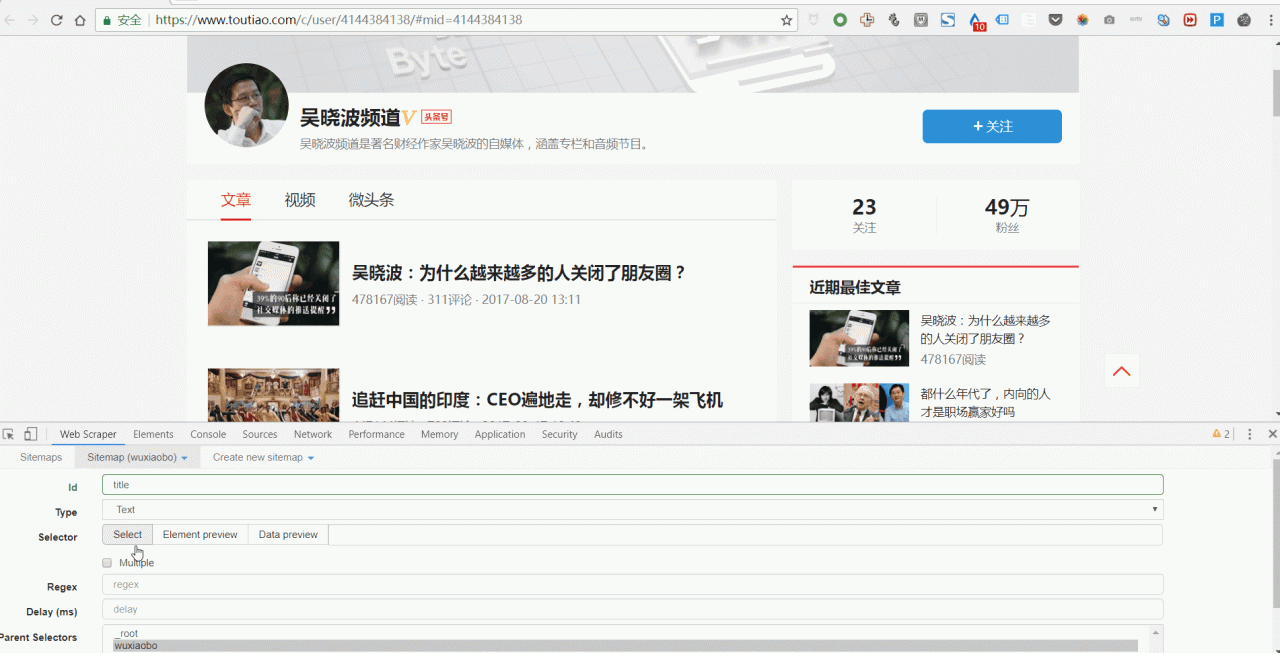The image size is (1280, 653).
Task: Click the browser address bar URL
Action: point(339,20)
